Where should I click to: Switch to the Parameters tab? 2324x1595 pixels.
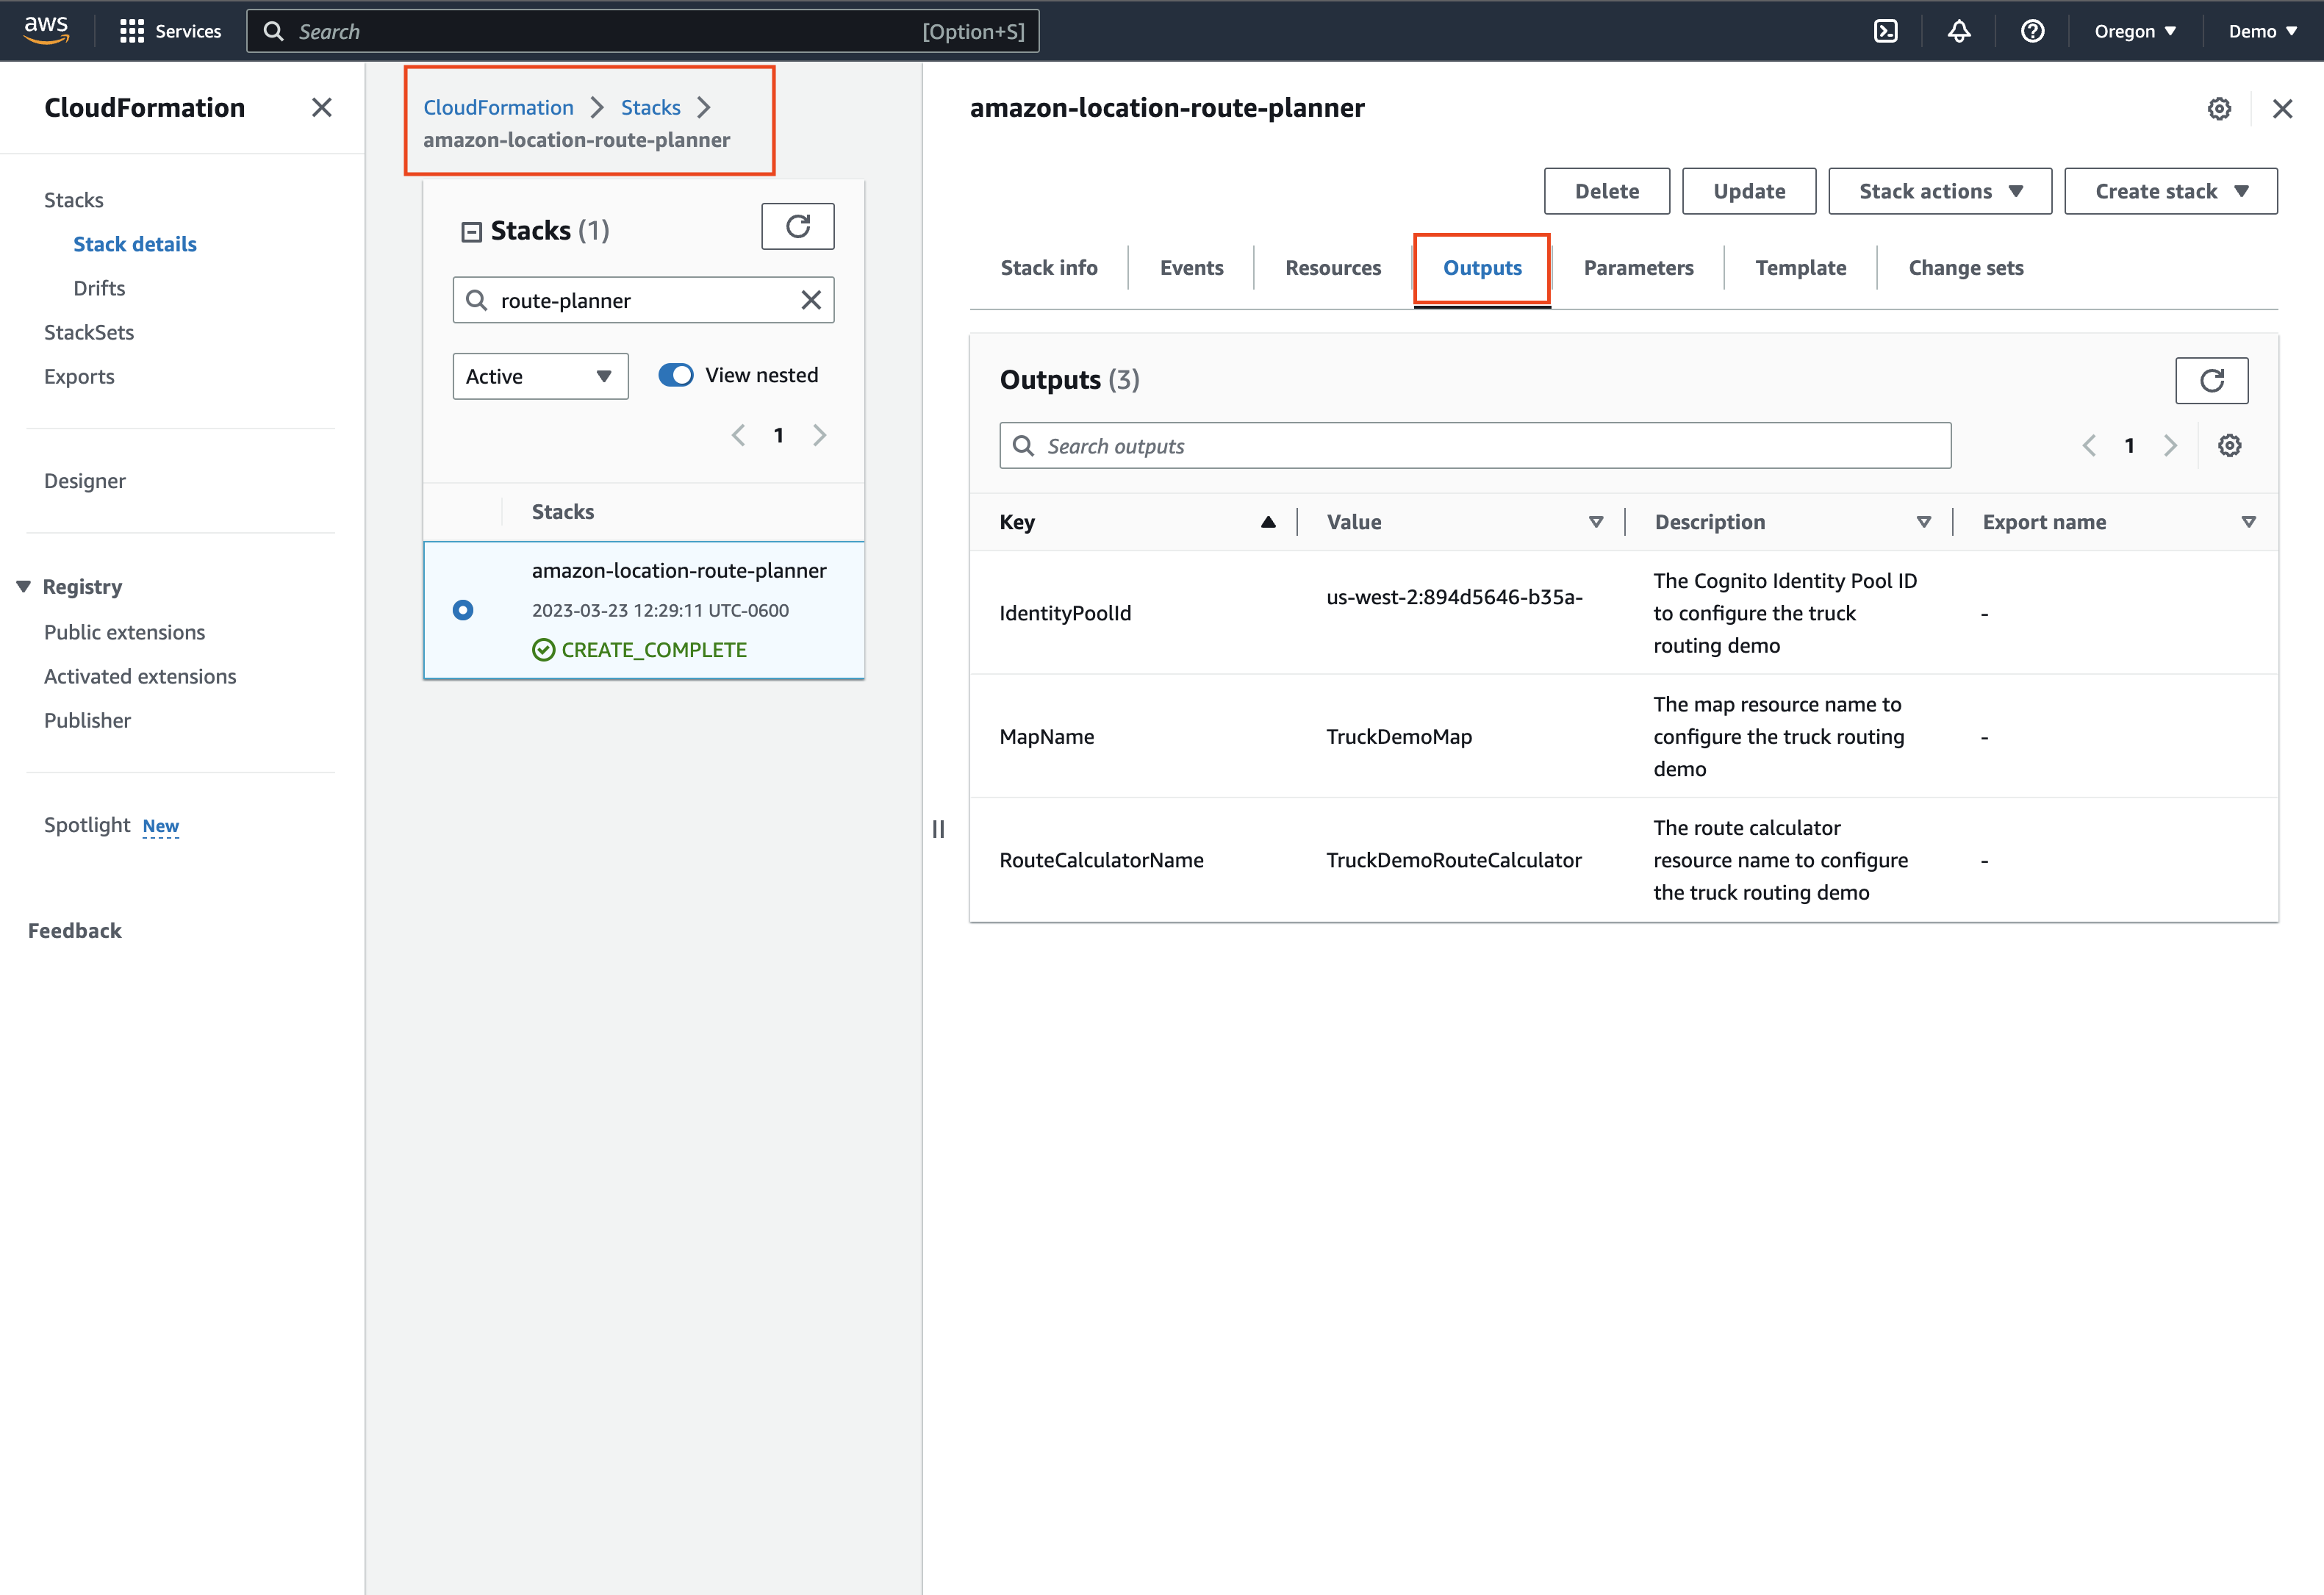point(1638,267)
